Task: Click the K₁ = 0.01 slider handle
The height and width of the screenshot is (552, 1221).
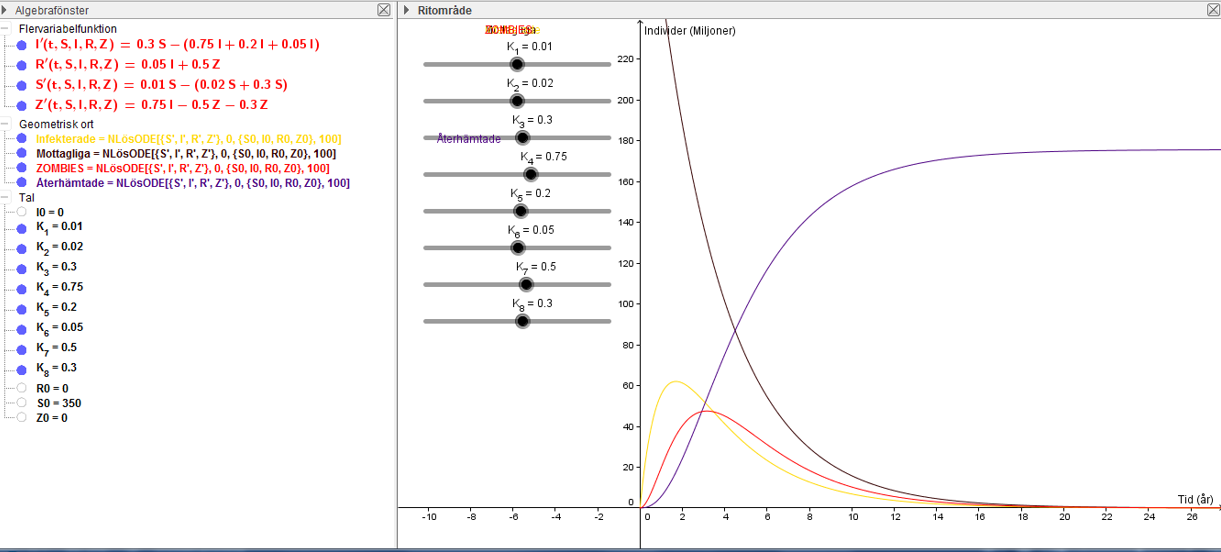Action: click(517, 64)
